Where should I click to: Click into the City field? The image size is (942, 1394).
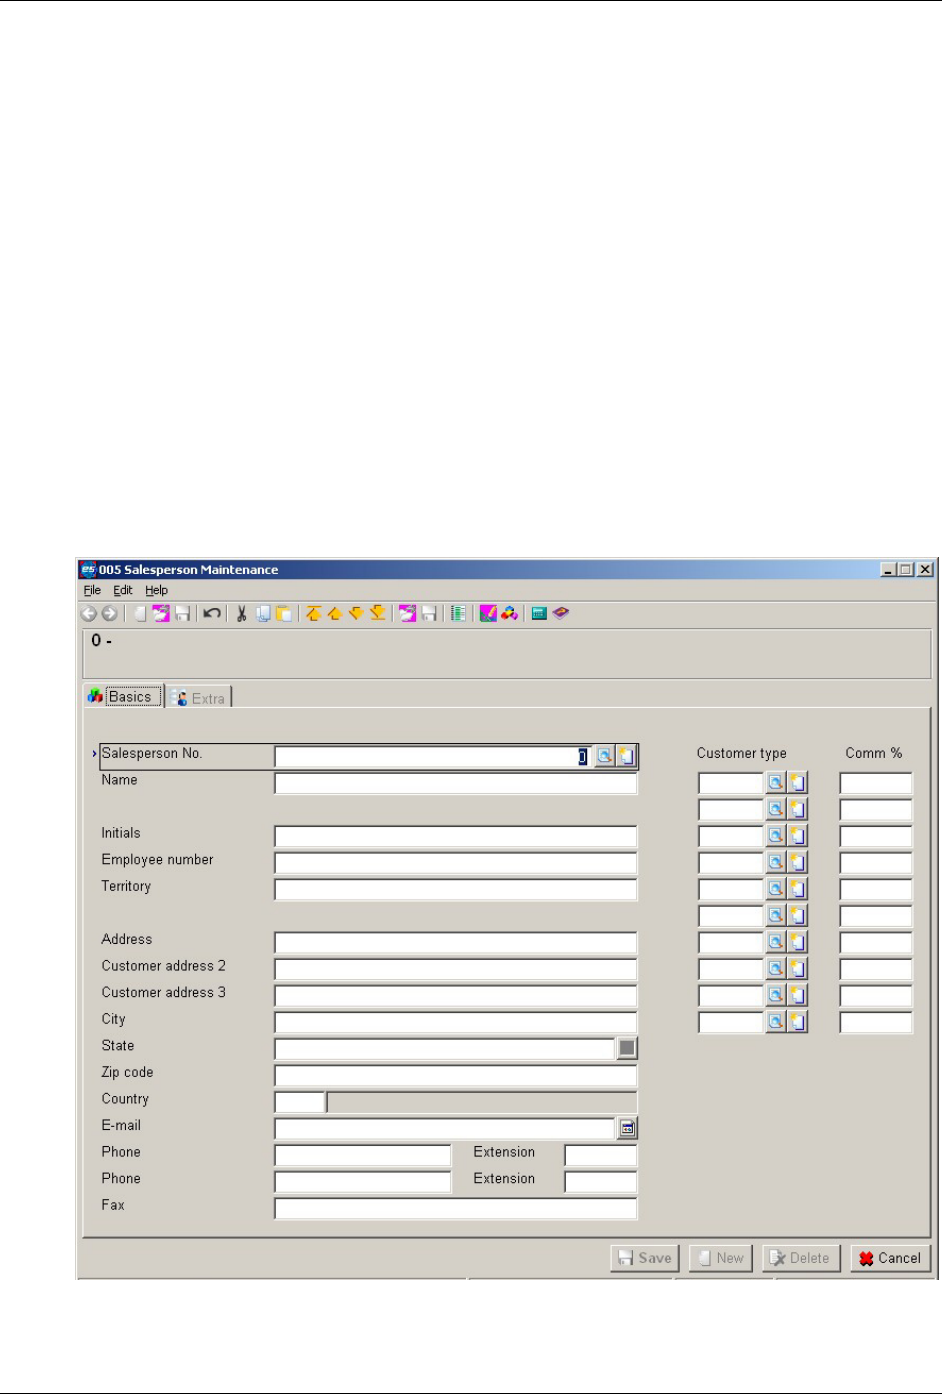(x=456, y=1023)
